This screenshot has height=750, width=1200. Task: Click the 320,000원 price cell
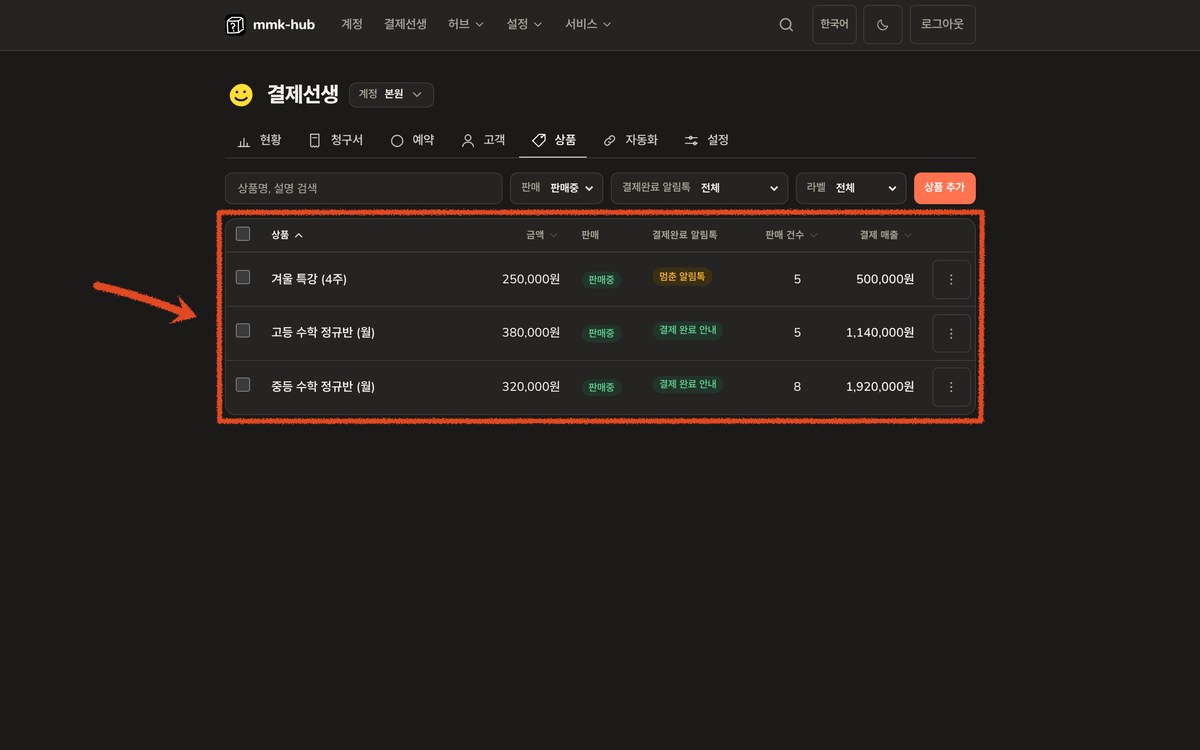coord(531,386)
